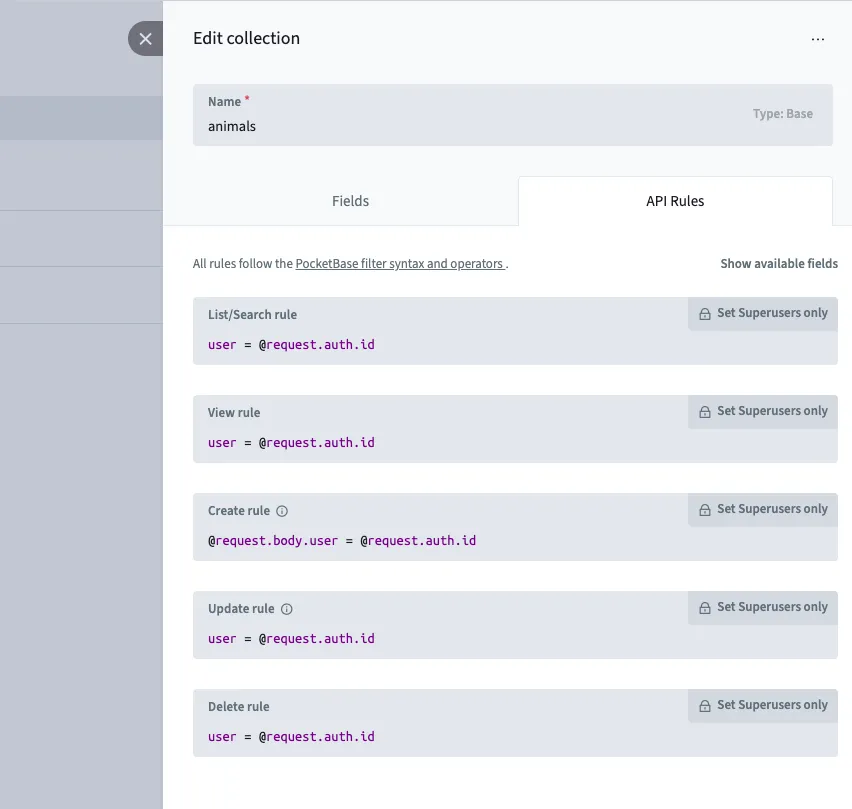Set Superusers only for the Update rule
The height and width of the screenshot is (809, 852).
click(x=770, y=606)
